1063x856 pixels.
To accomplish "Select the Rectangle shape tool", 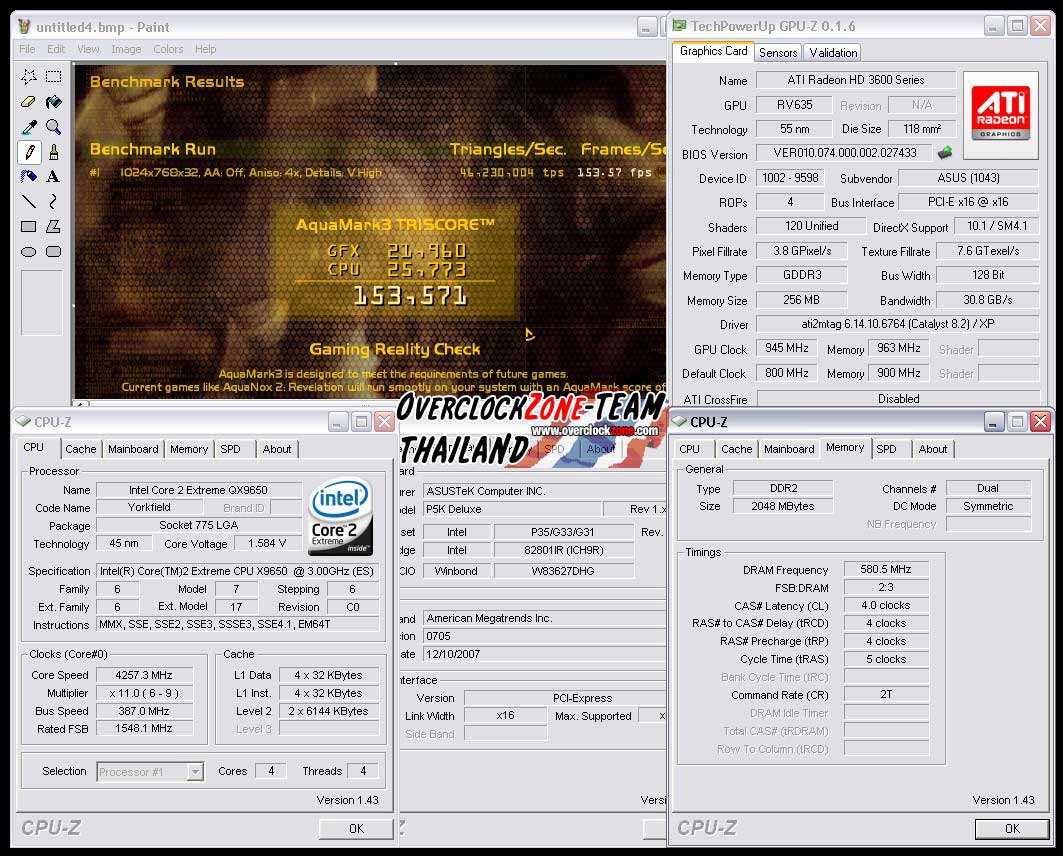I will click(x=28, y=226).
